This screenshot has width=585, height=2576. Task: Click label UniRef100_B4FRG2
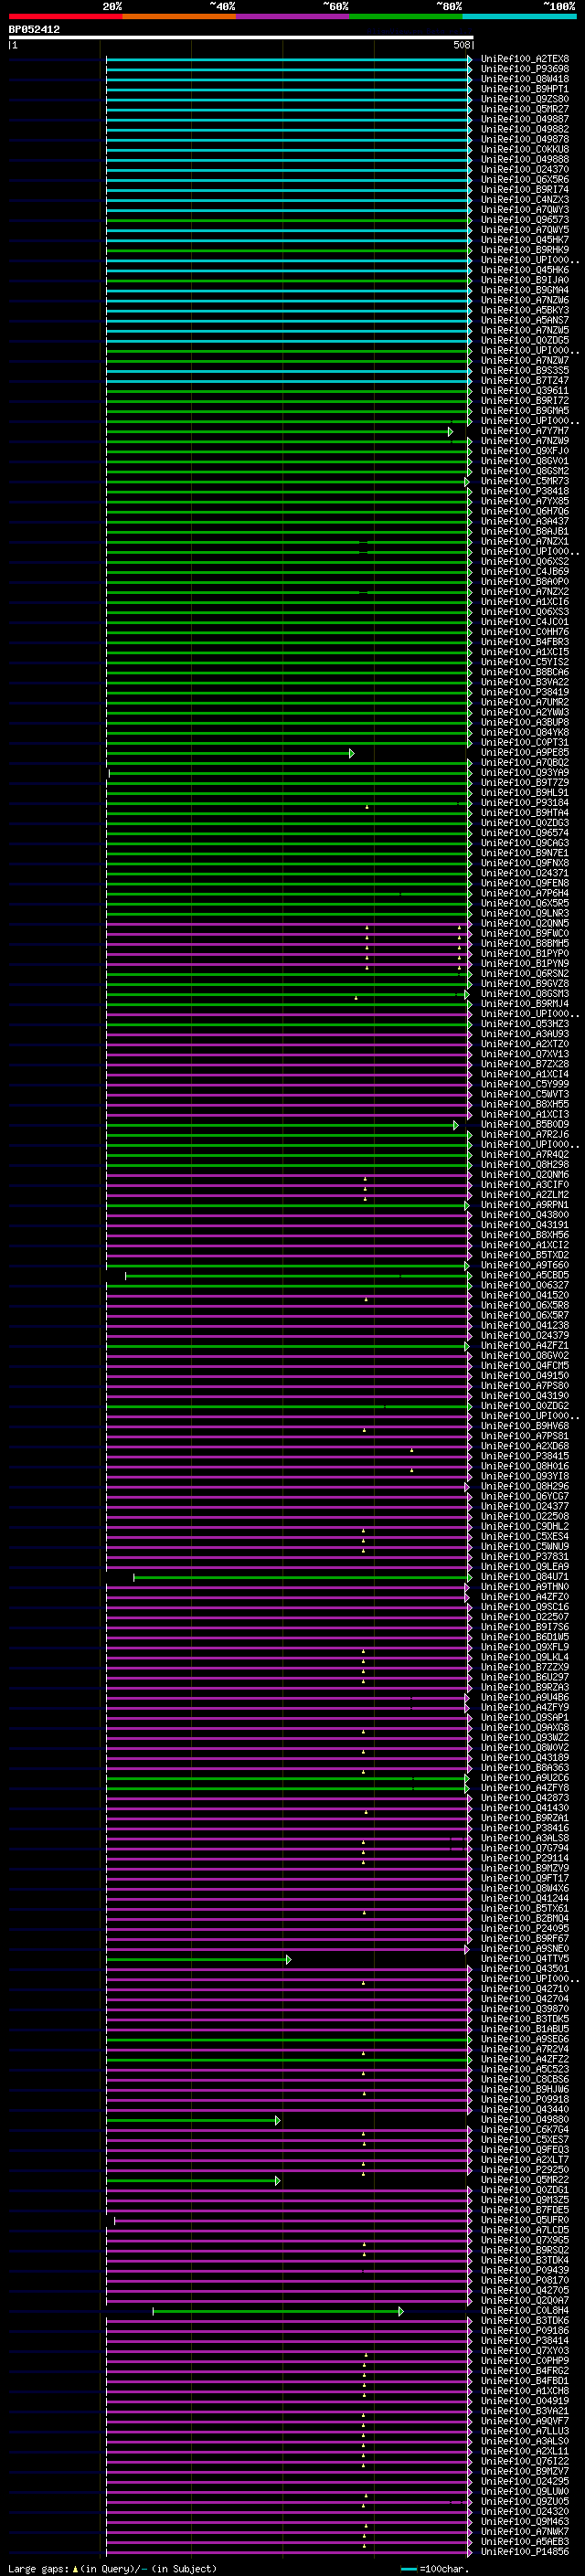(524, 2371)
